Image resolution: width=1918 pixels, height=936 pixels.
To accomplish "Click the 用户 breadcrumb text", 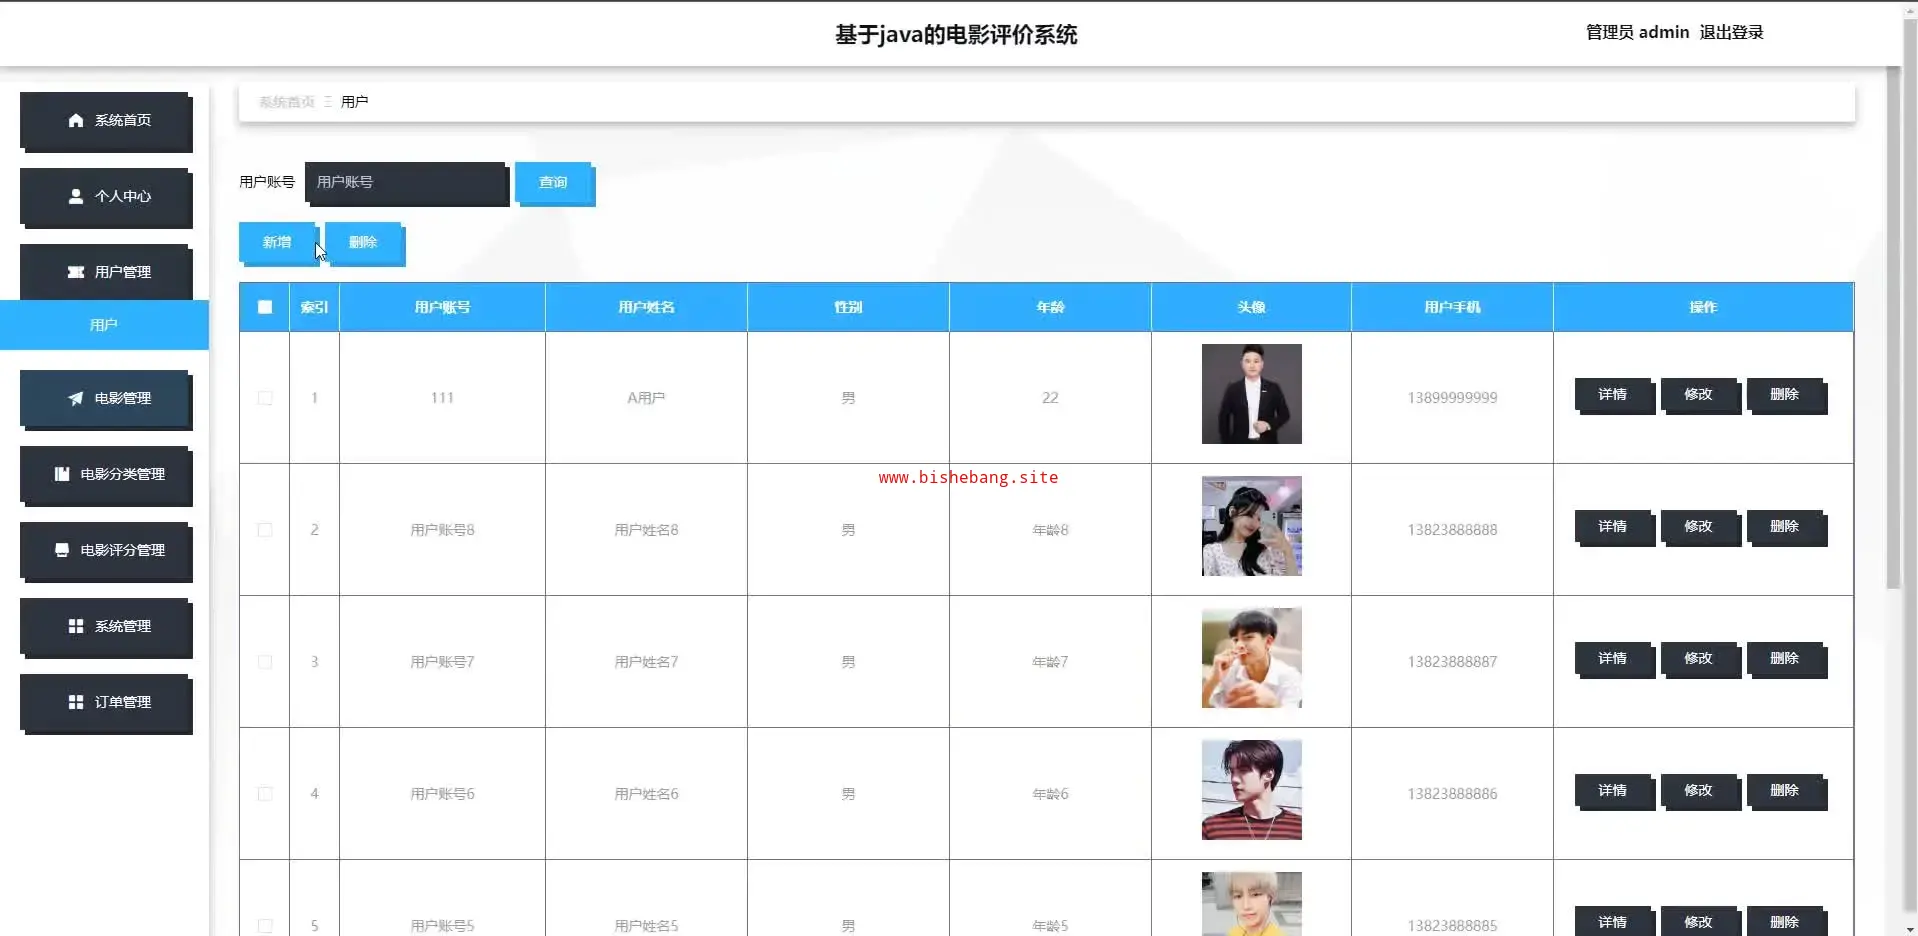I will (x=355, y=102).
